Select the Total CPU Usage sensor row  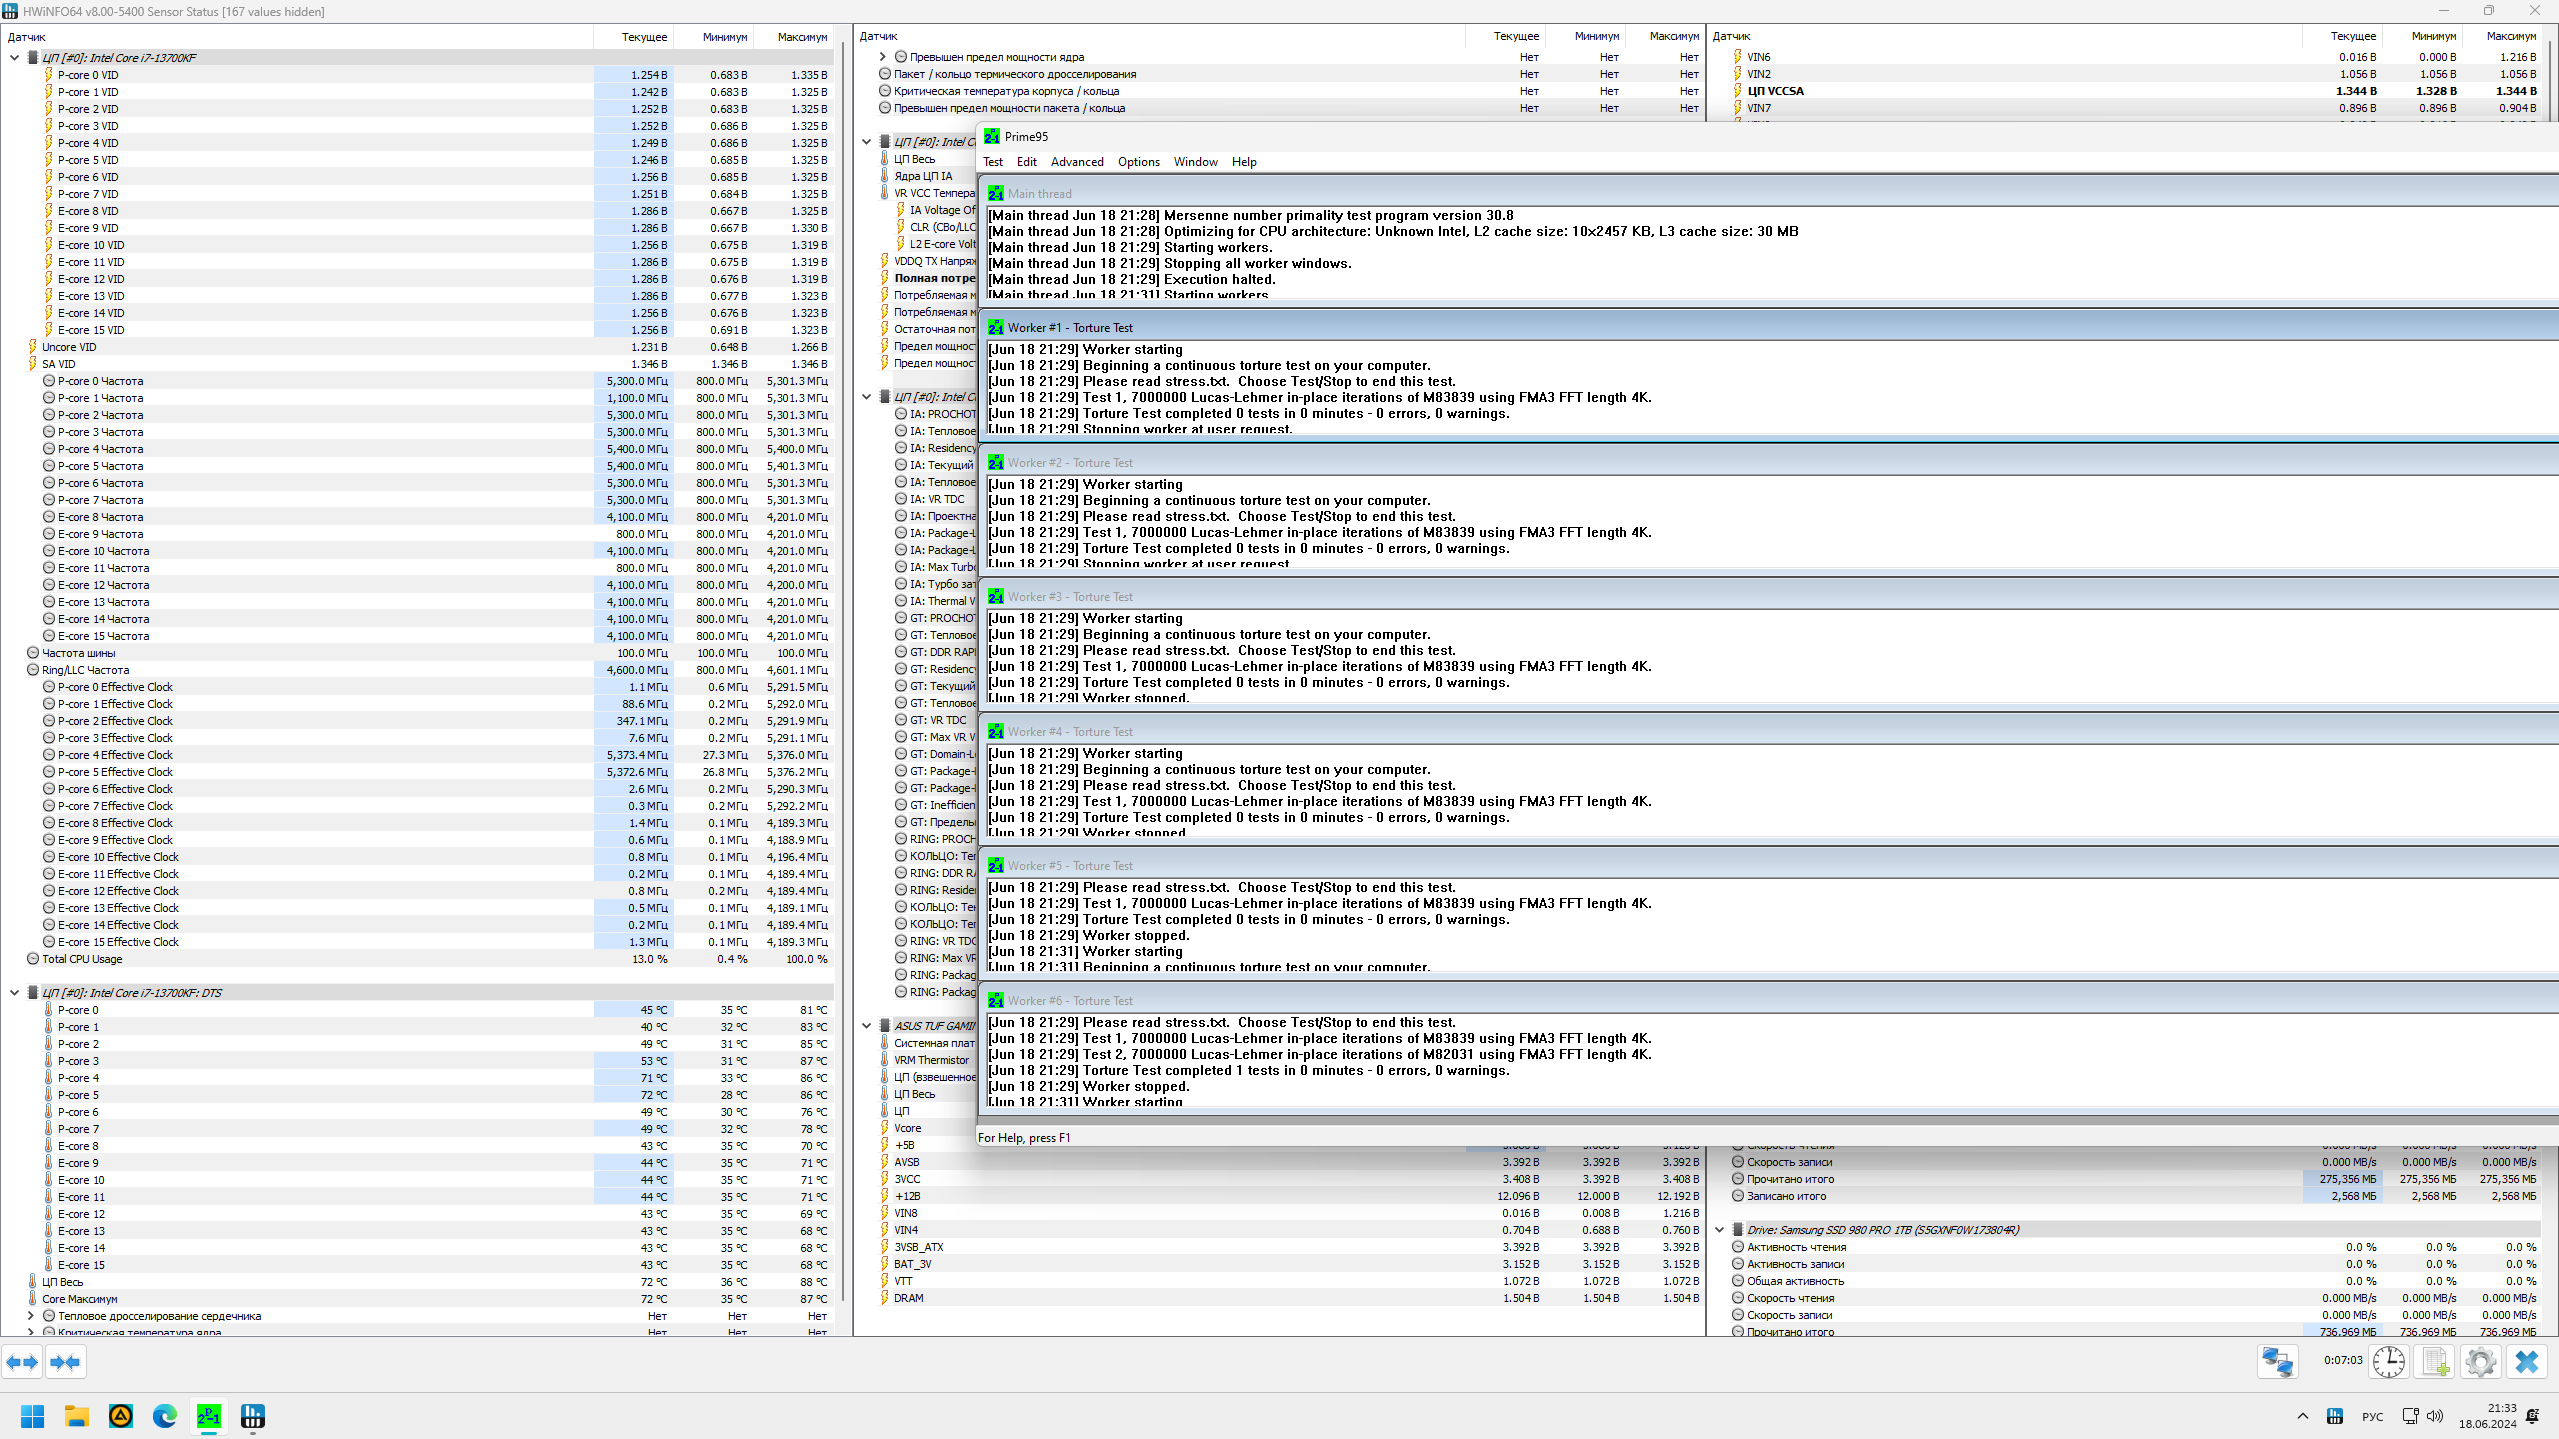[82, 959]
